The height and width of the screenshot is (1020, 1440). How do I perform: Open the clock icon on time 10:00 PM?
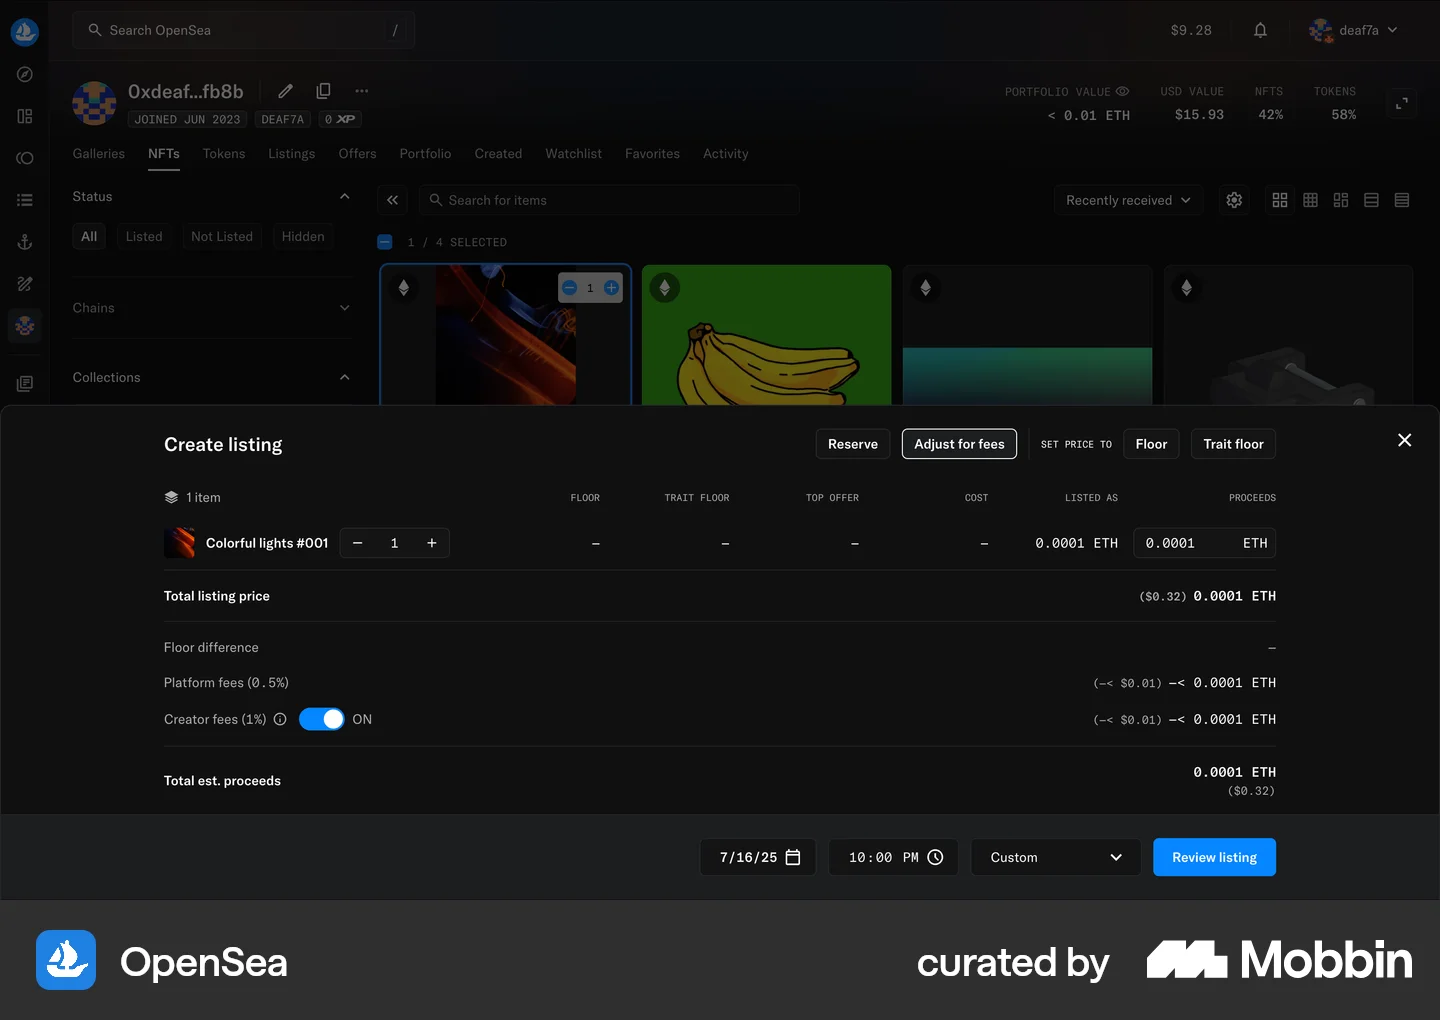pos(935,857)
